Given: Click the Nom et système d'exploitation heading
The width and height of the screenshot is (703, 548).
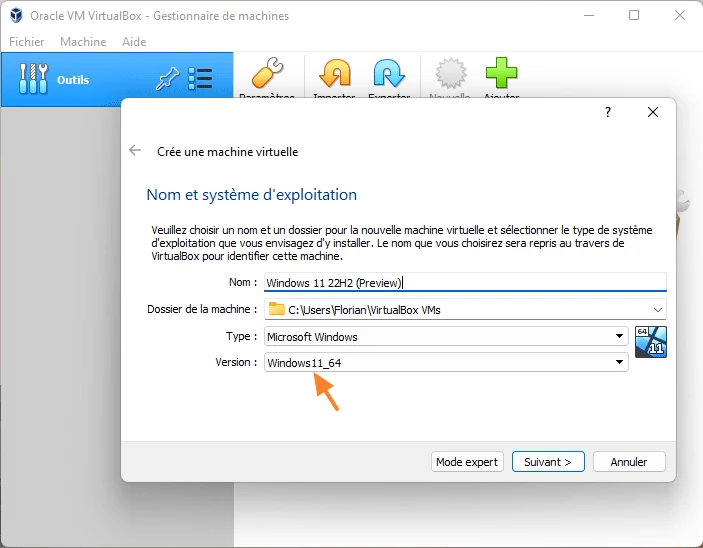Looking at the screenshot, I should (x=252, y=195).
